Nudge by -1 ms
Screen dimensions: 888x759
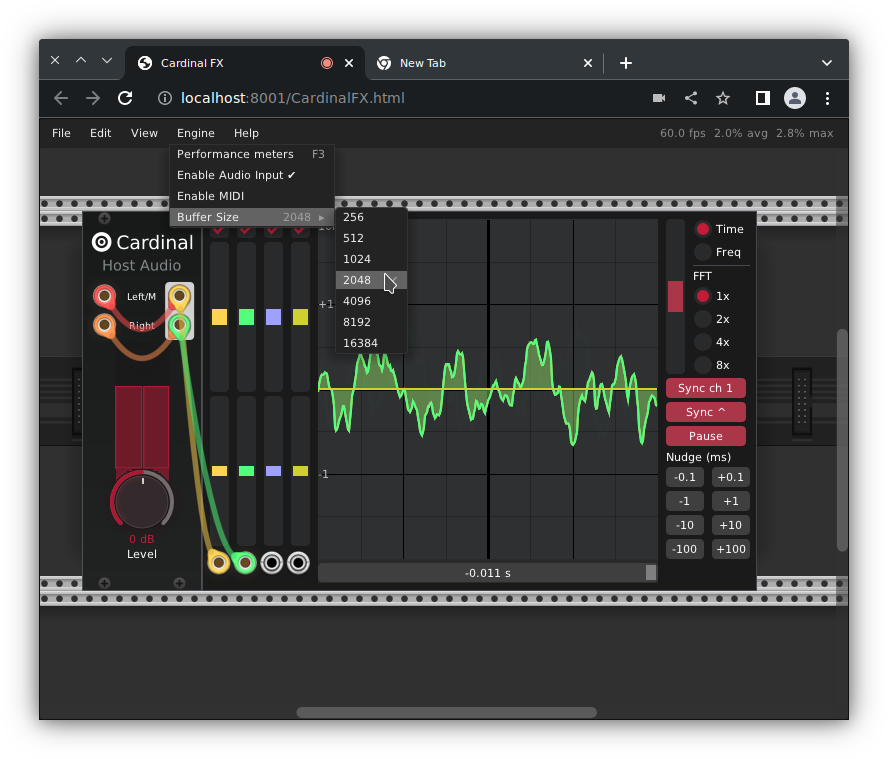[x=685, y=501]
